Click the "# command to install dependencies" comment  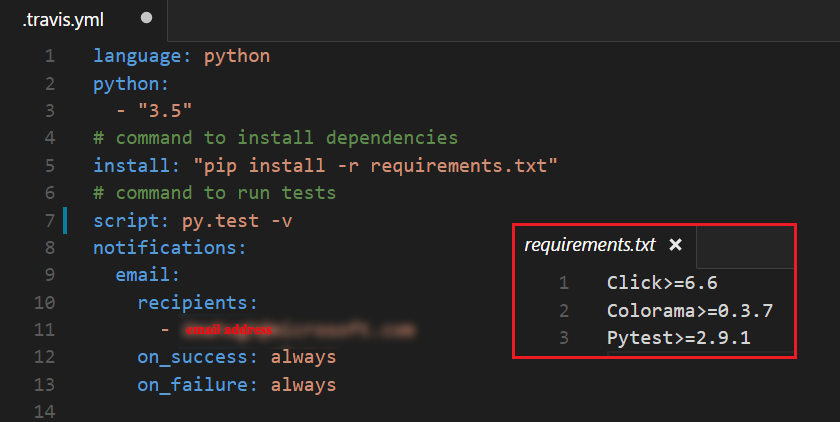[275, 138]
